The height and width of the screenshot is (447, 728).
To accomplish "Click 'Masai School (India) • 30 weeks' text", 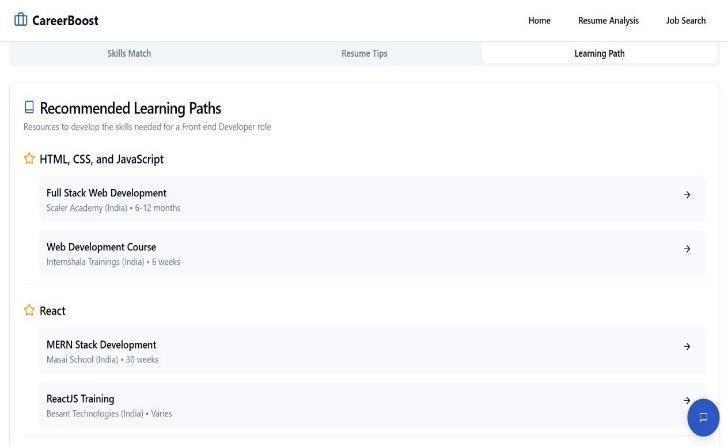I will point(102,359).
